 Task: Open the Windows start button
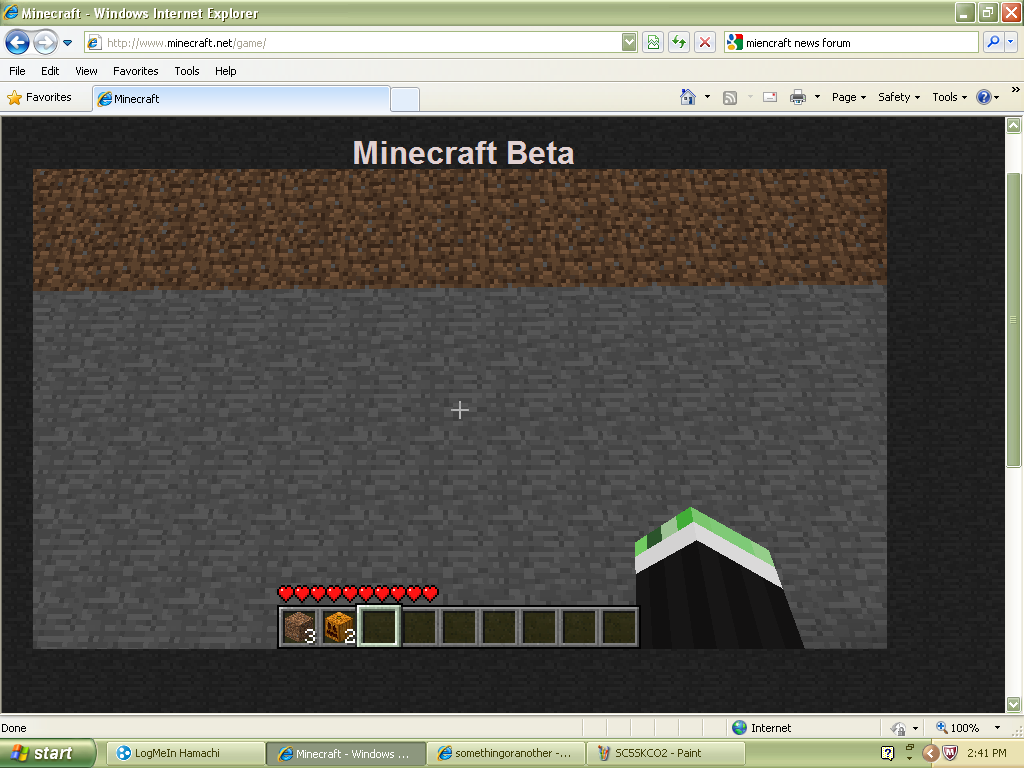[x=47, y=753]
